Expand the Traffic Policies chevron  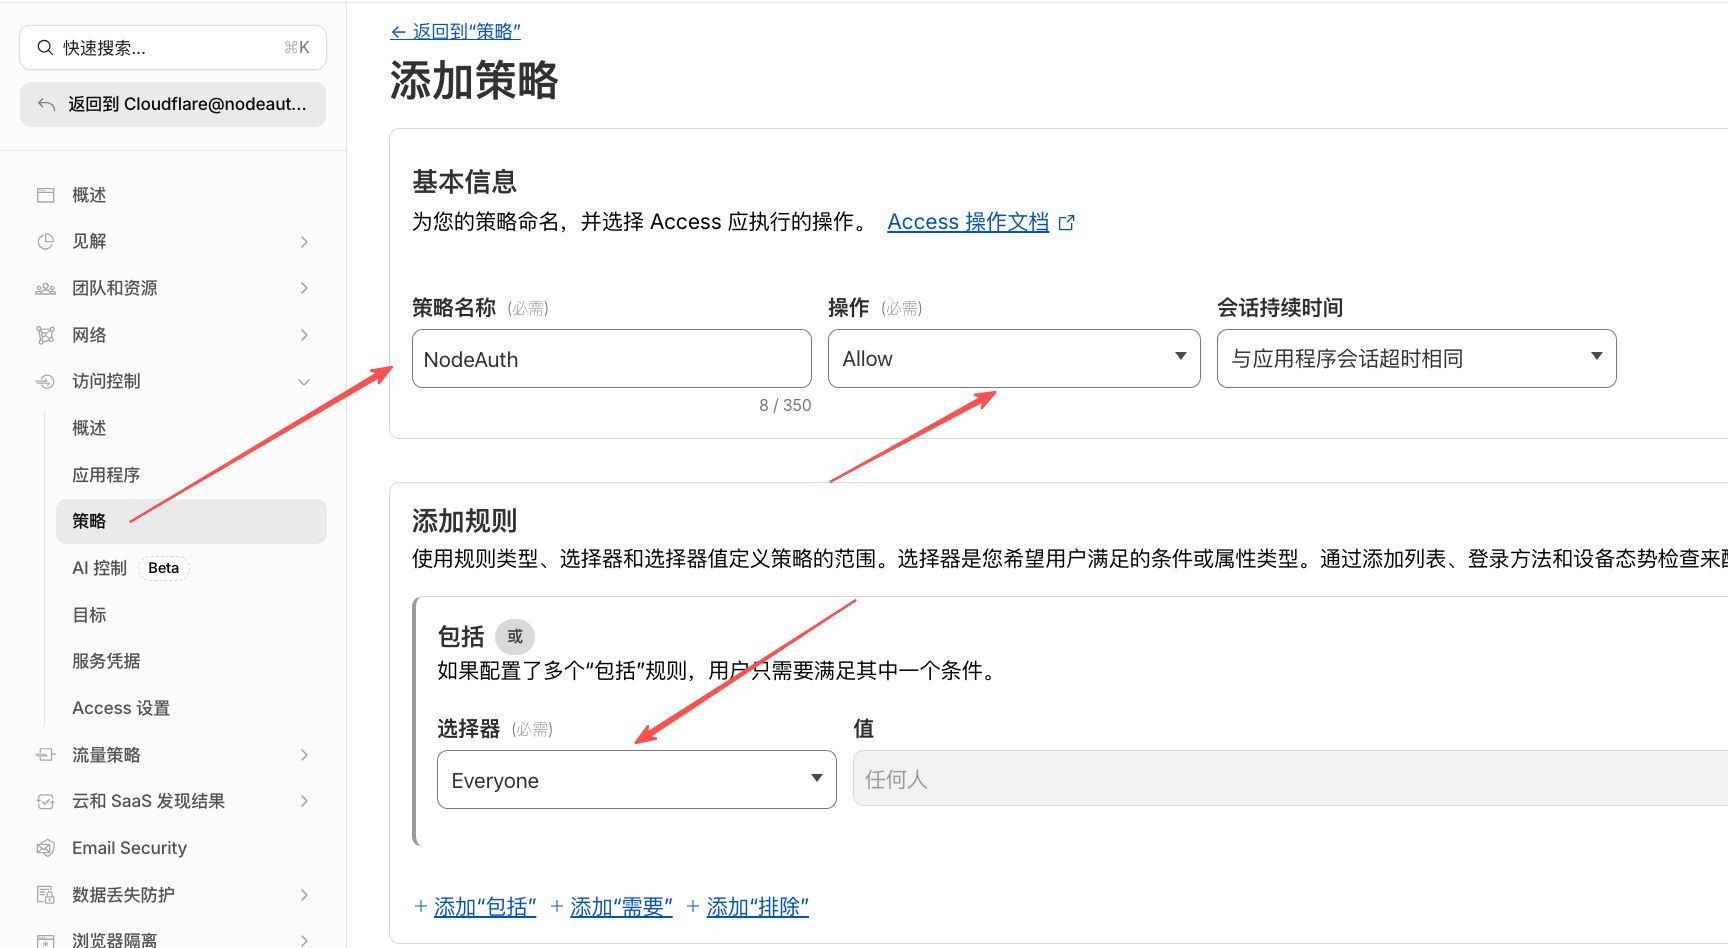[304, 755]
